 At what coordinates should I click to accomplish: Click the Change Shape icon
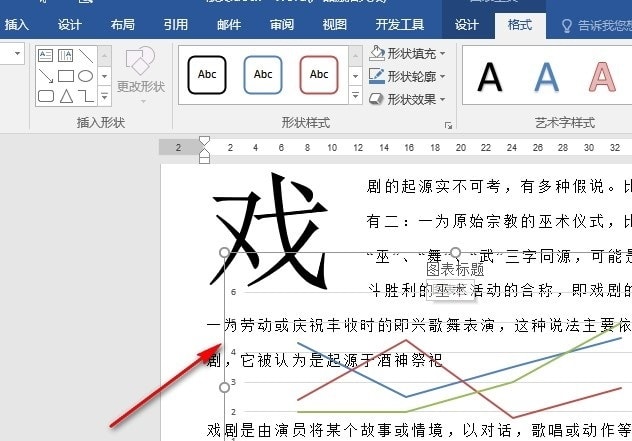tap(140, 60)
